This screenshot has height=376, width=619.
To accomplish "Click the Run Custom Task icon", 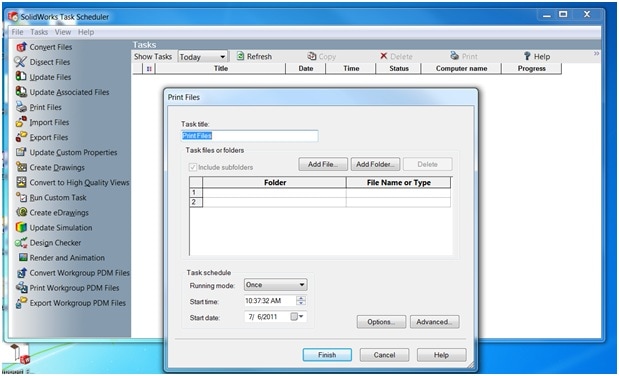I will click(x=21, y=197).
